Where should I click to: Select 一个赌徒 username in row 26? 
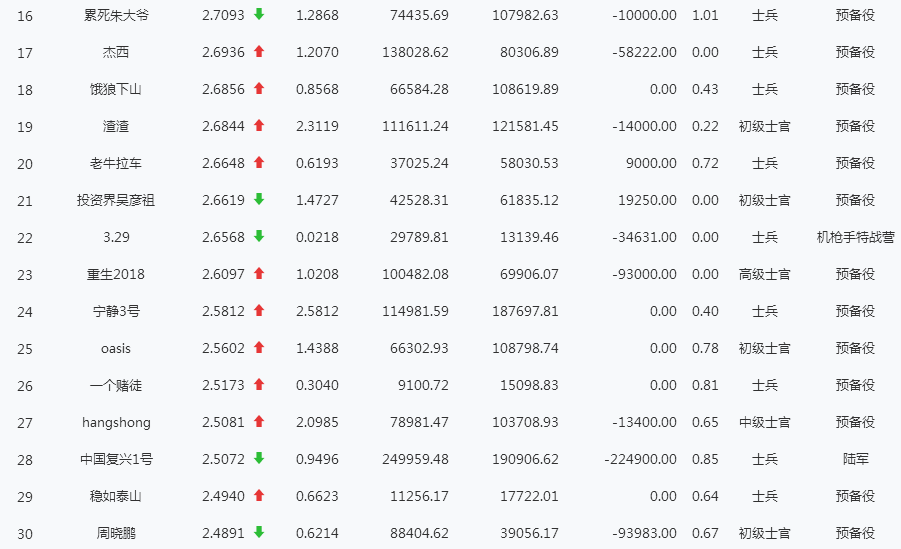click(x=116, y=385)
